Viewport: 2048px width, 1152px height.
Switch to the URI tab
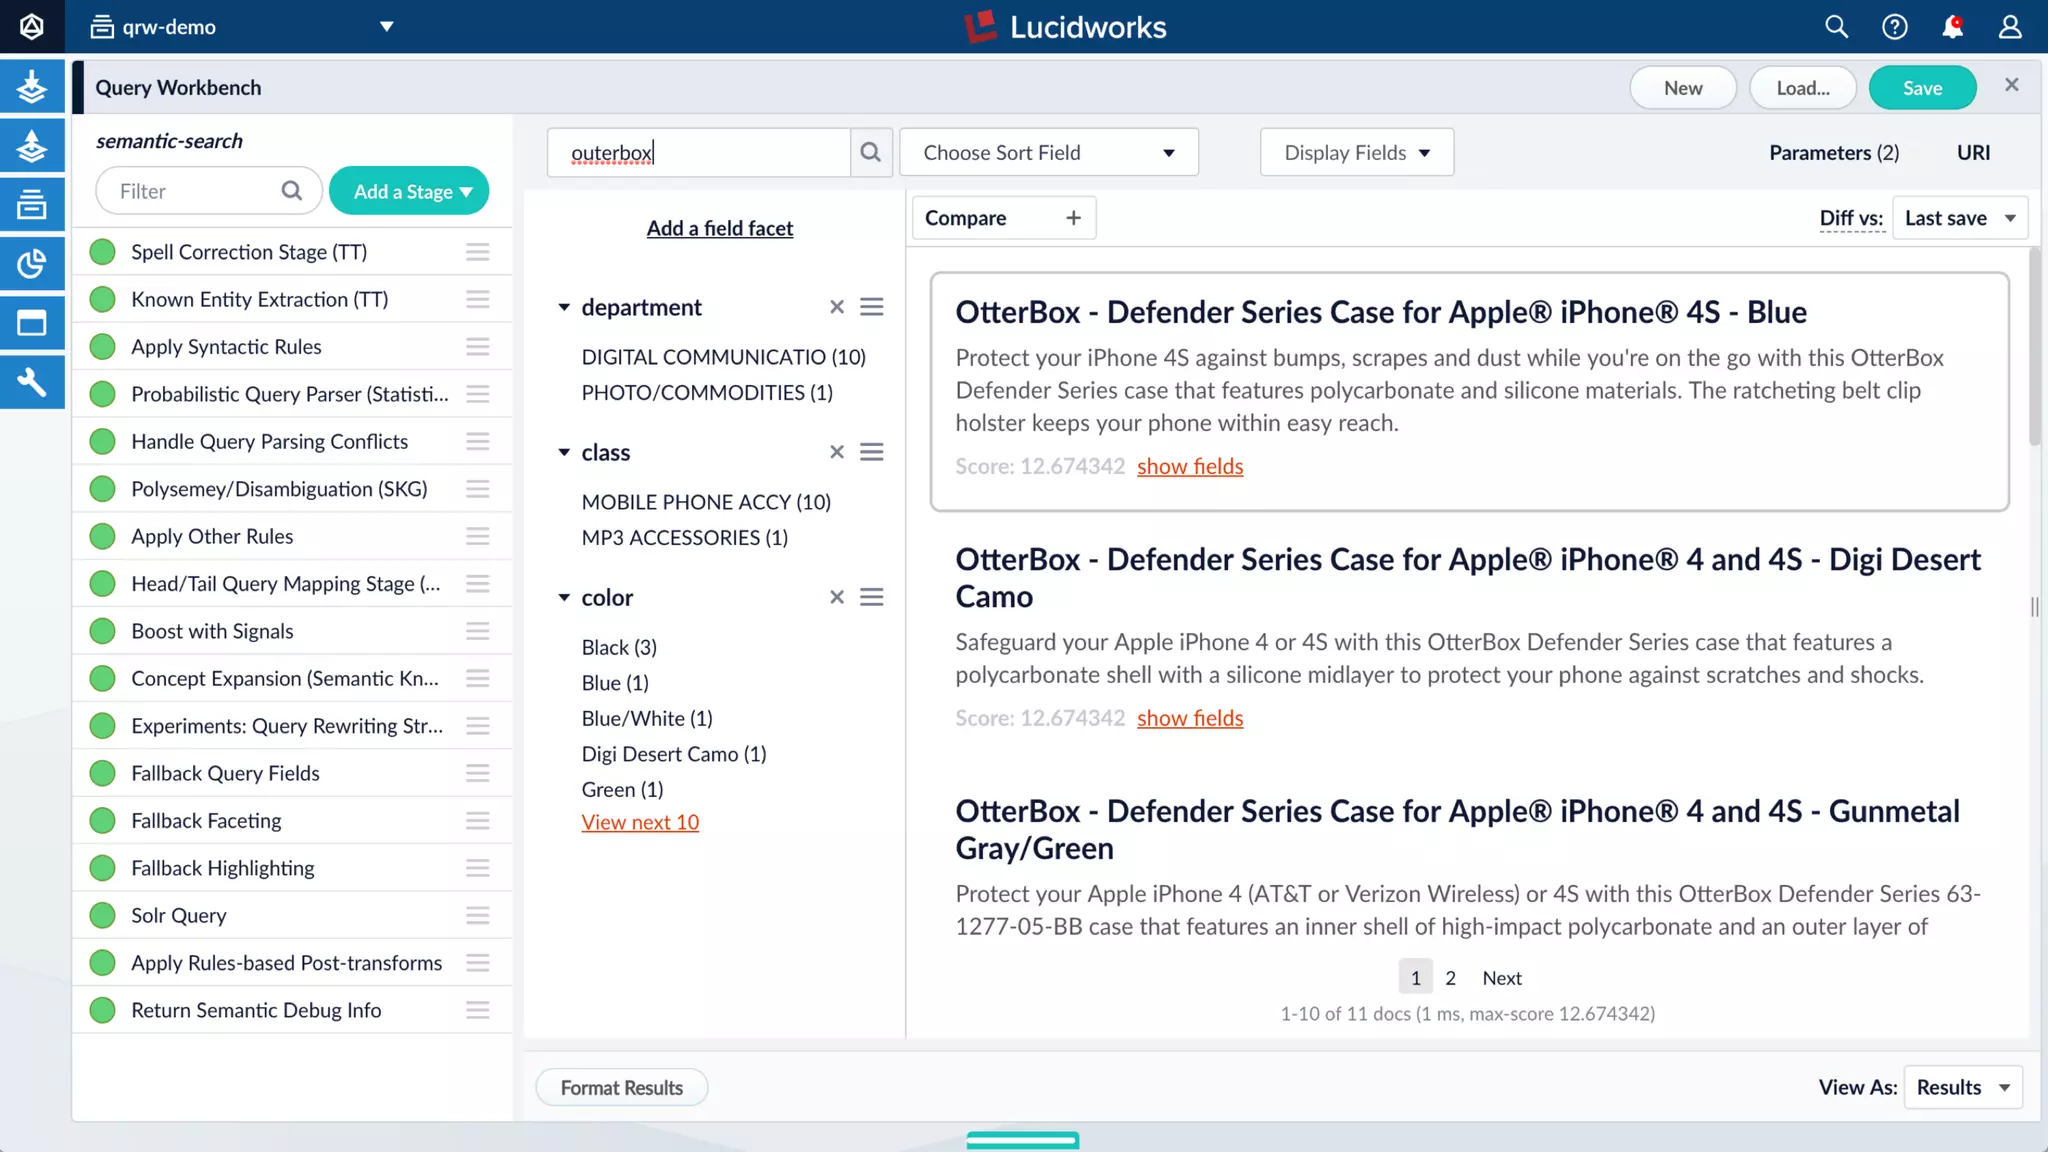coord(1973,153)
